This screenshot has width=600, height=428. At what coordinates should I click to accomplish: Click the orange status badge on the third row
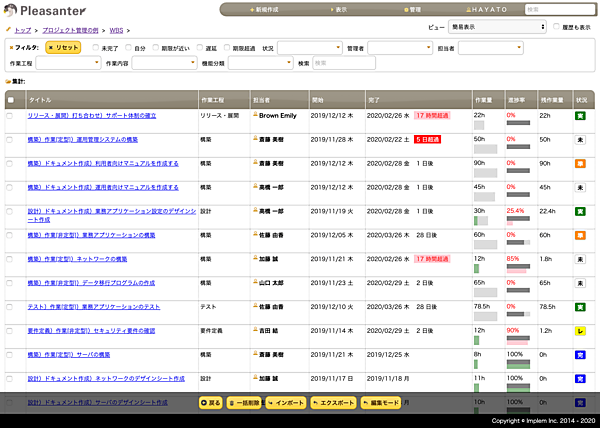pyautogui.click(x=579, y=164)
